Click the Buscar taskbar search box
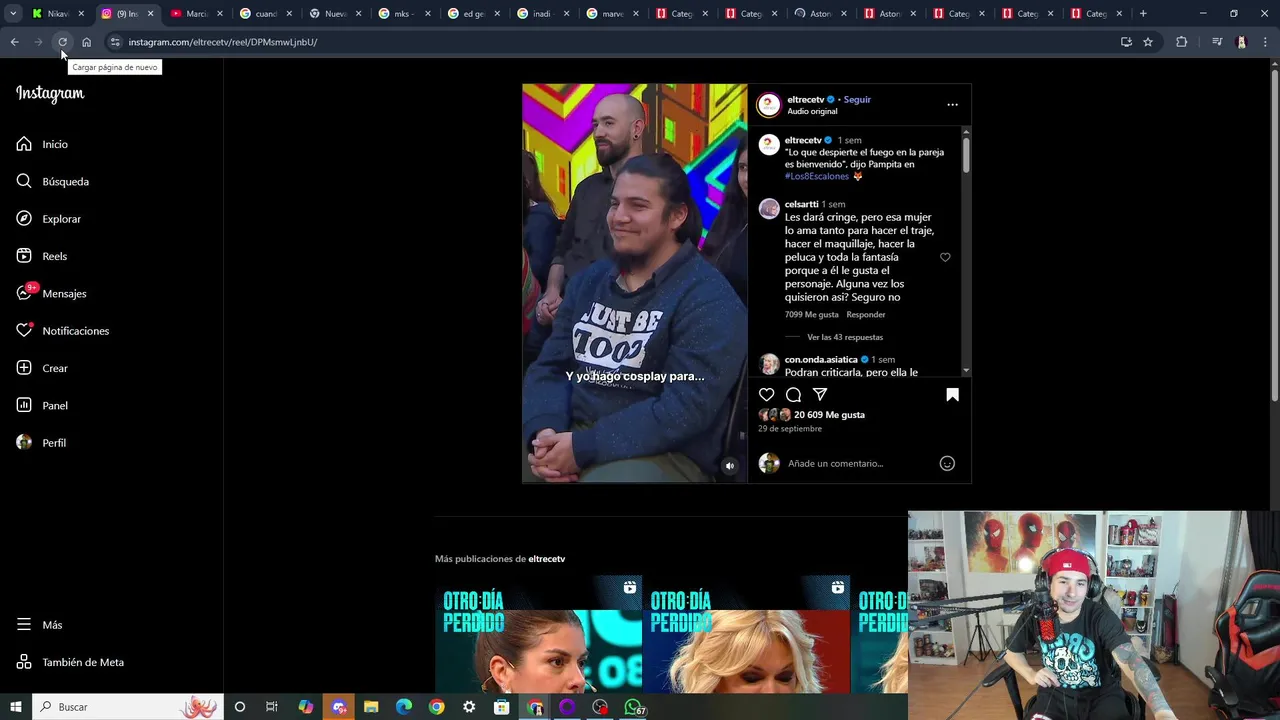This screenshot has width=1280, height=720. [x=128, y=707]
